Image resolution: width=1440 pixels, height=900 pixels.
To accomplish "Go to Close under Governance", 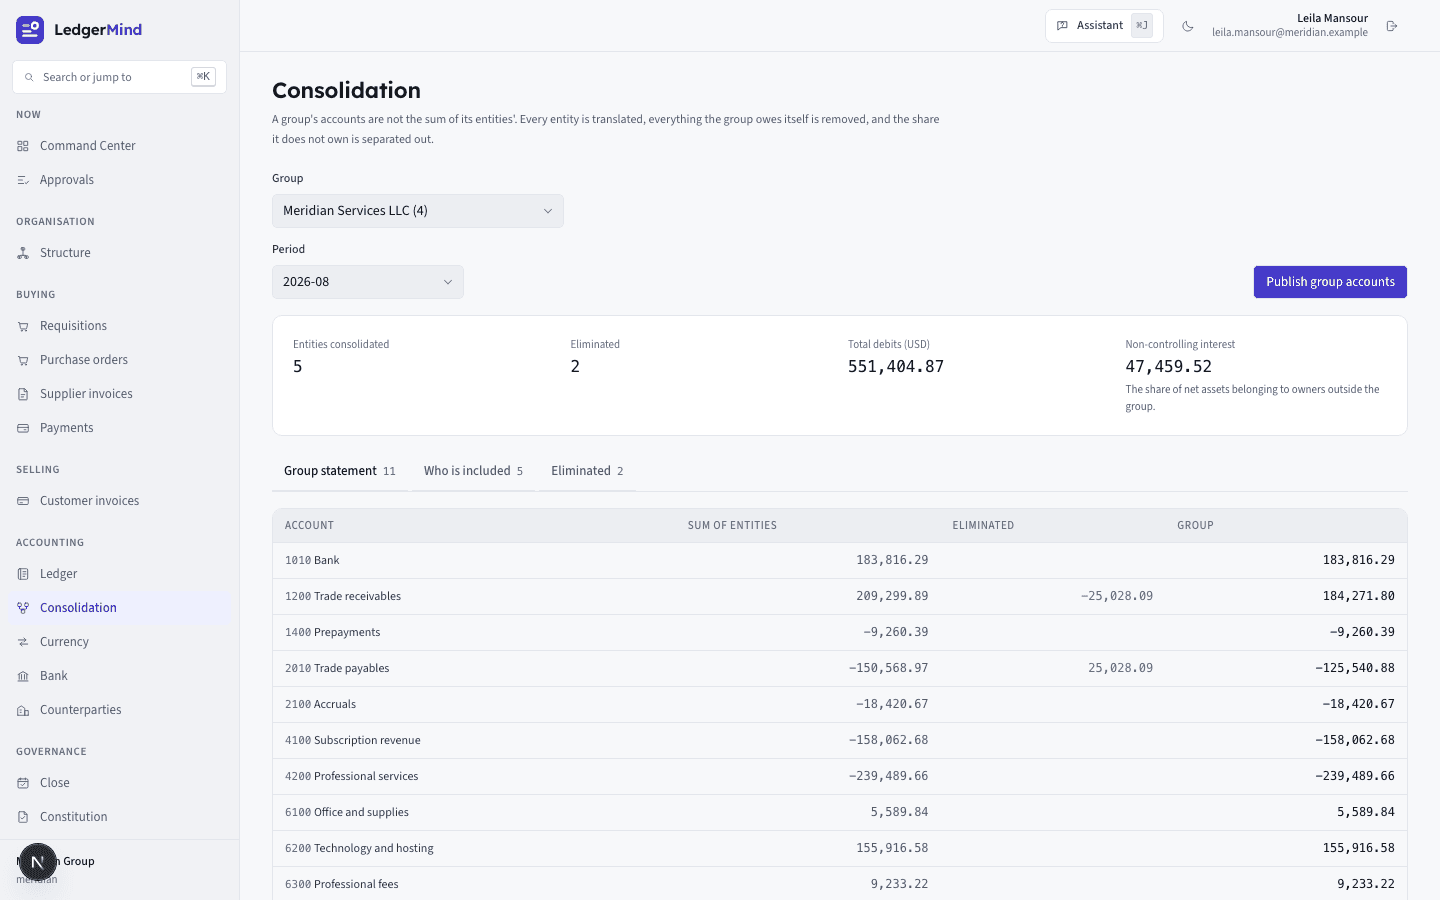I will 119,783.
